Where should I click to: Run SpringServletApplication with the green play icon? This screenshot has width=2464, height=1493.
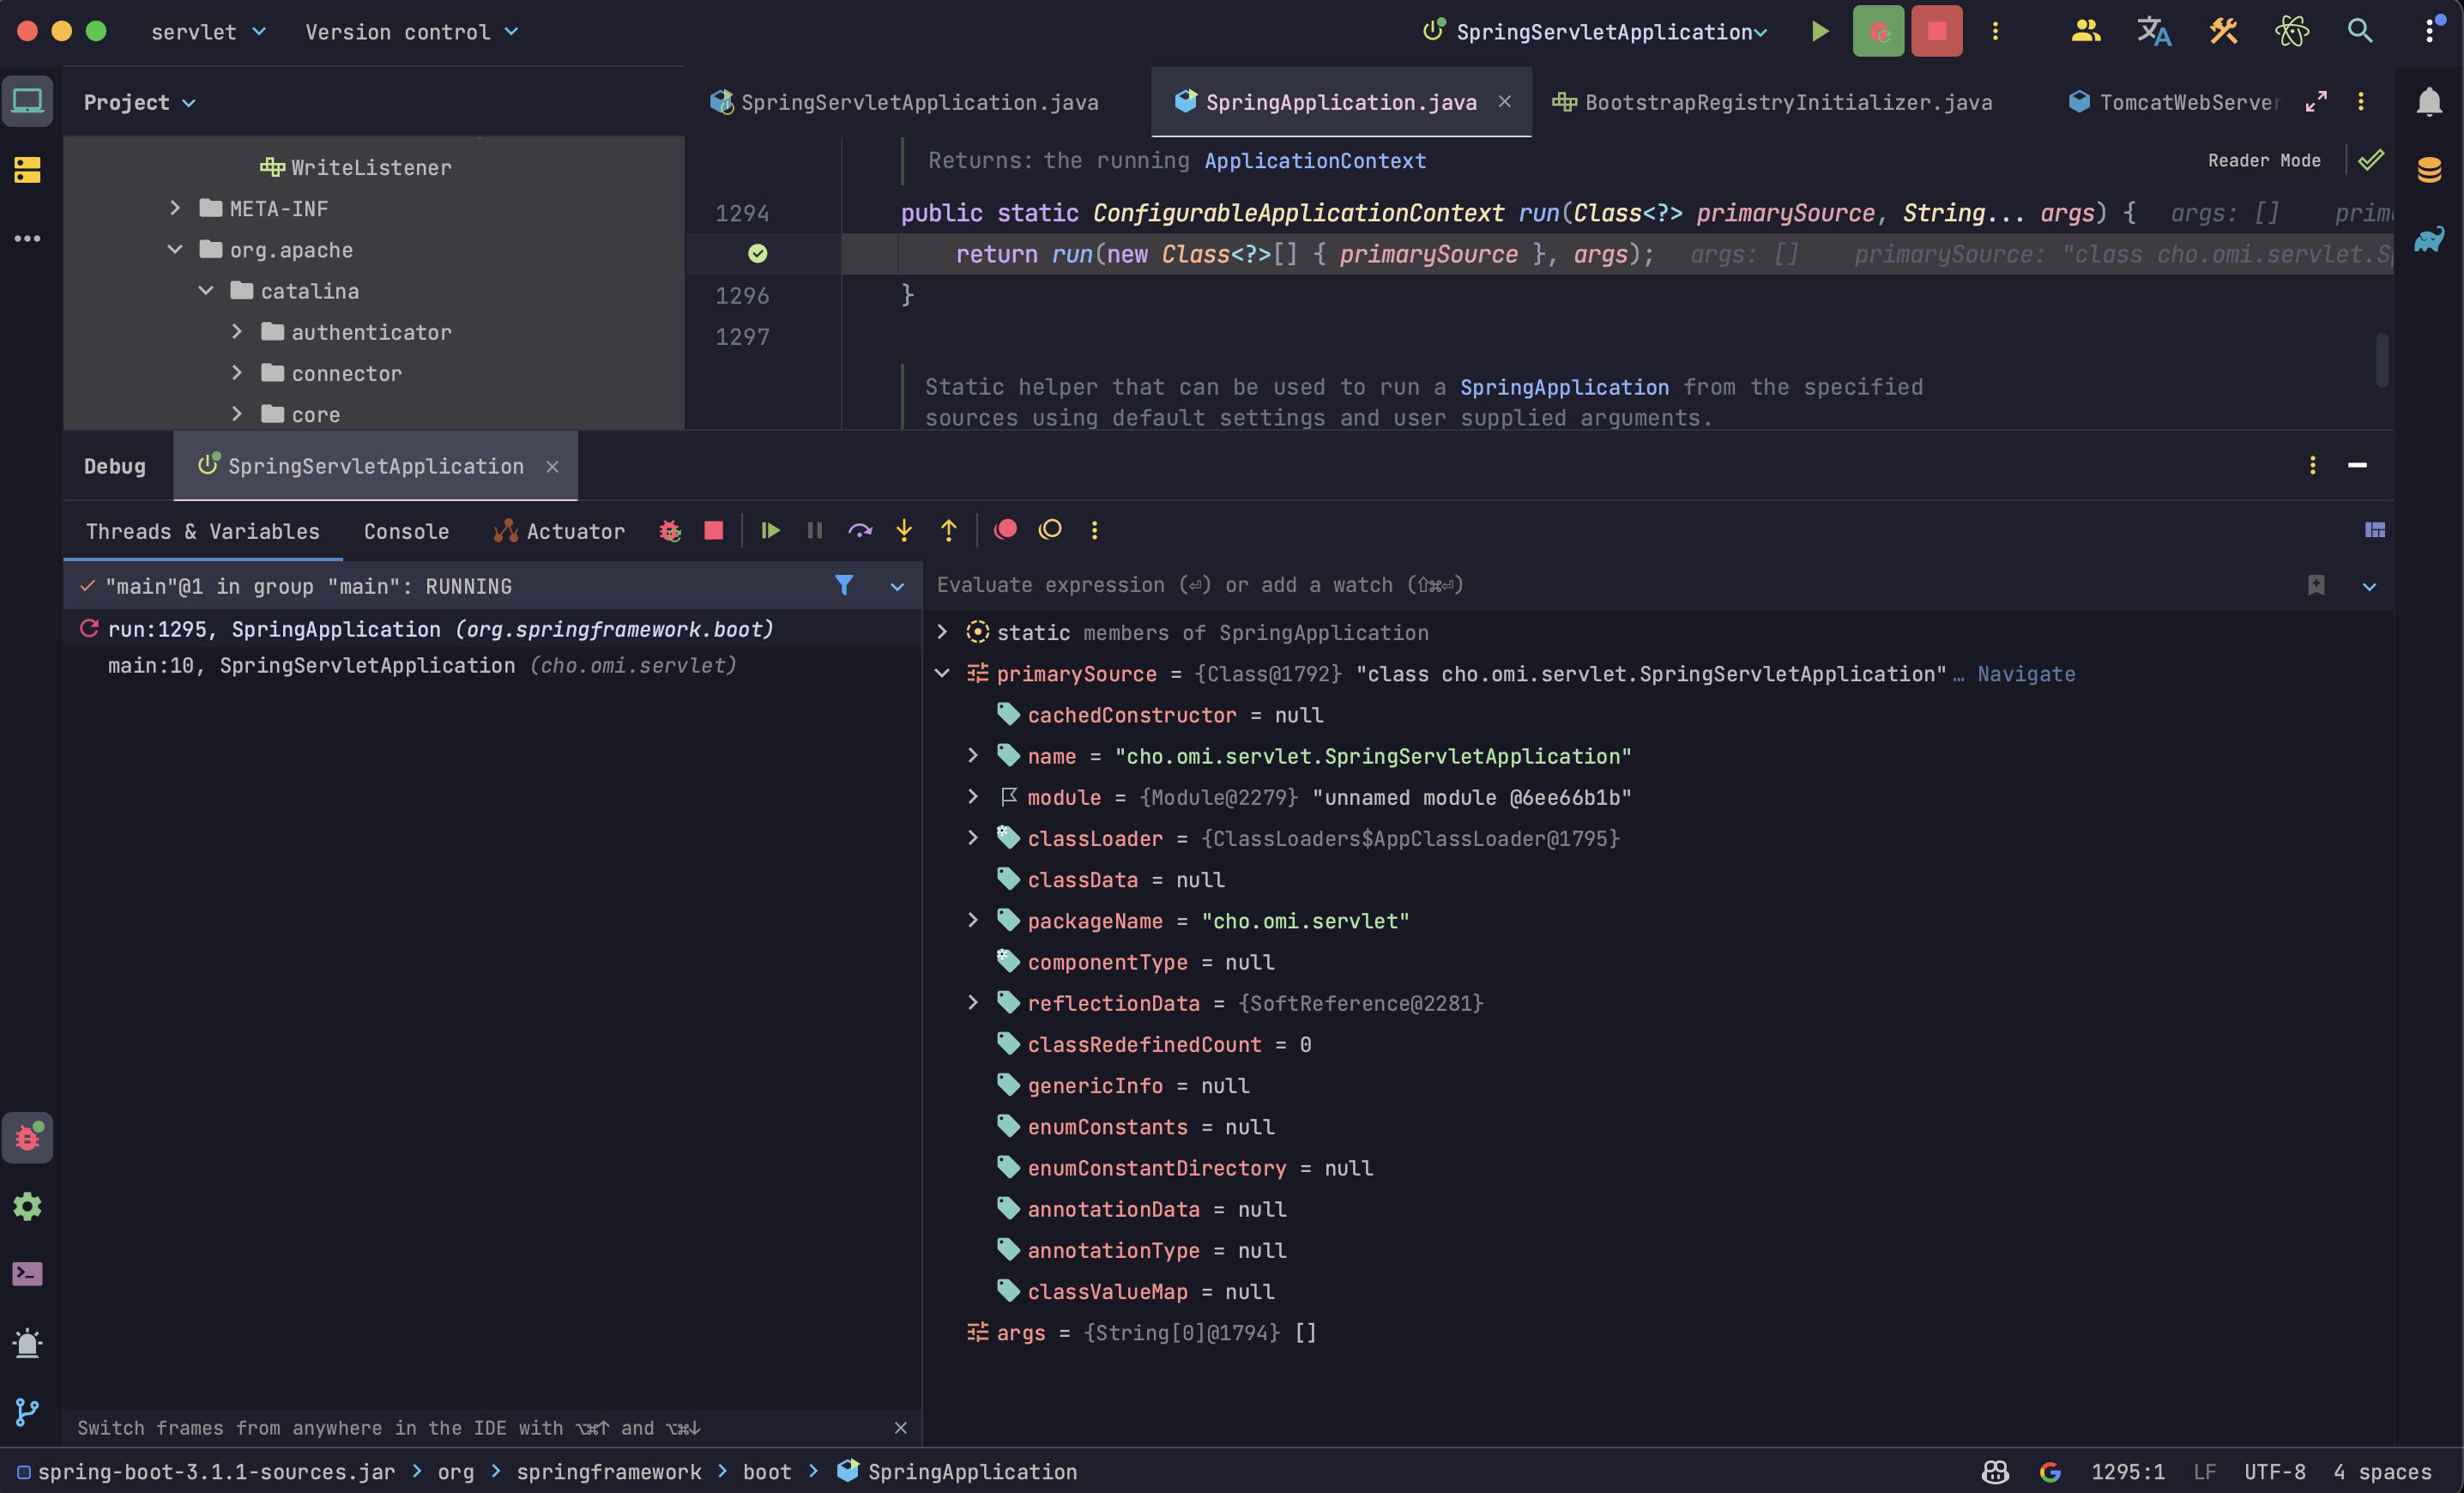pos(1820,31)
